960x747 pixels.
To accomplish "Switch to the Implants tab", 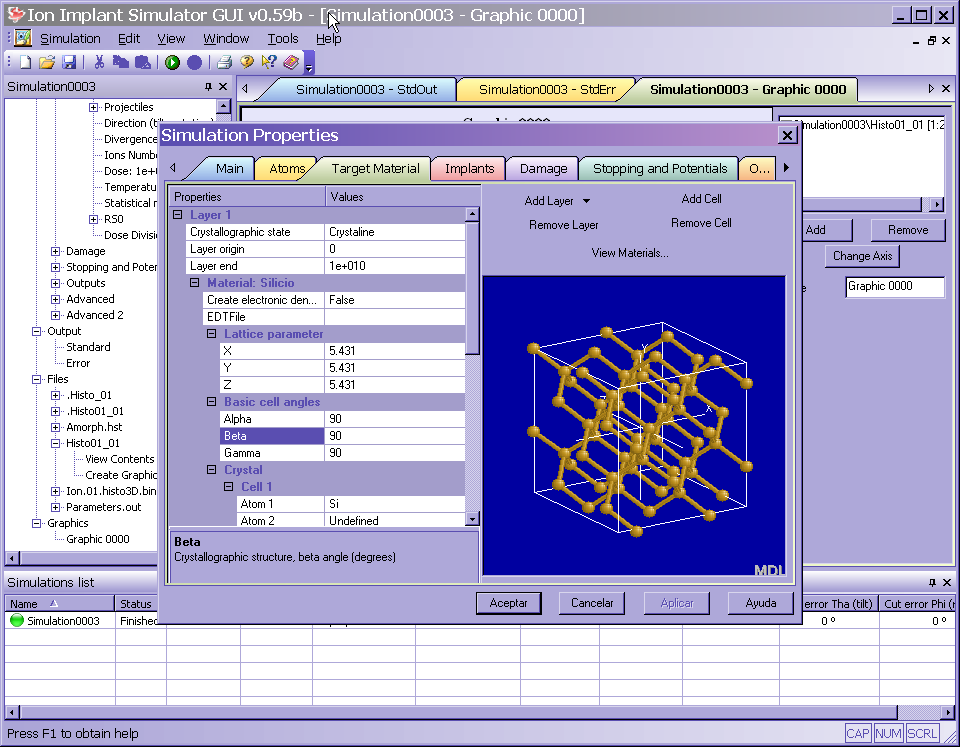I will pyautogui.click(x=469, y=169).
